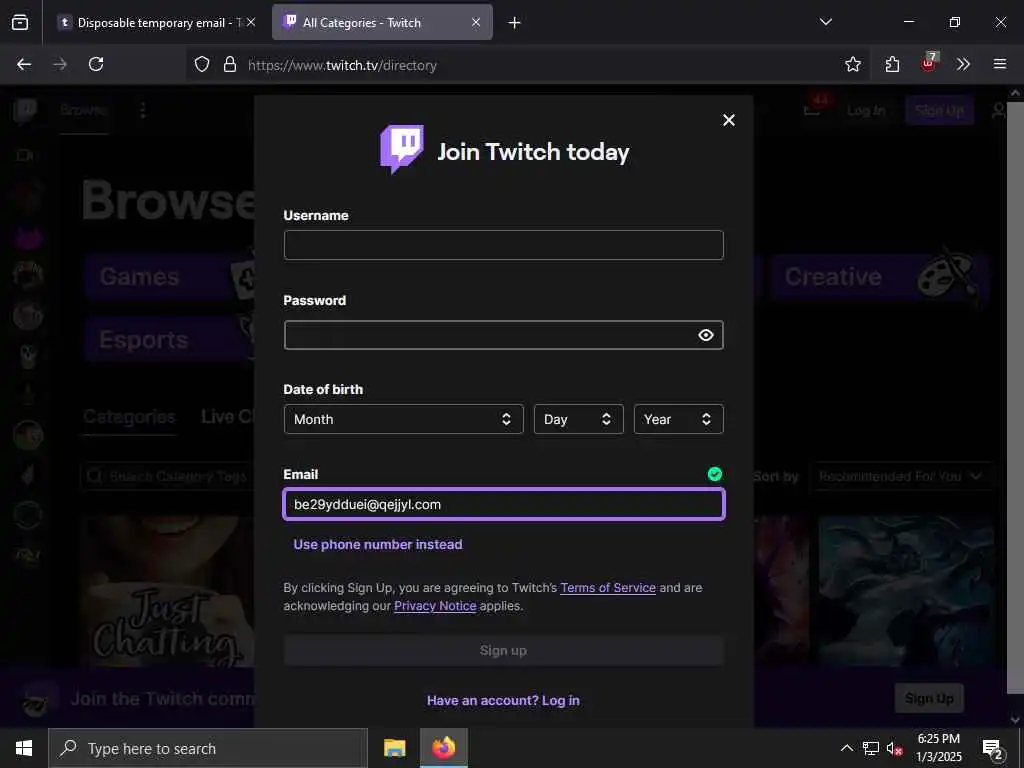Select the Creative category button
Viewport: 1024px width, 768px height.
(x=880, y=277)
